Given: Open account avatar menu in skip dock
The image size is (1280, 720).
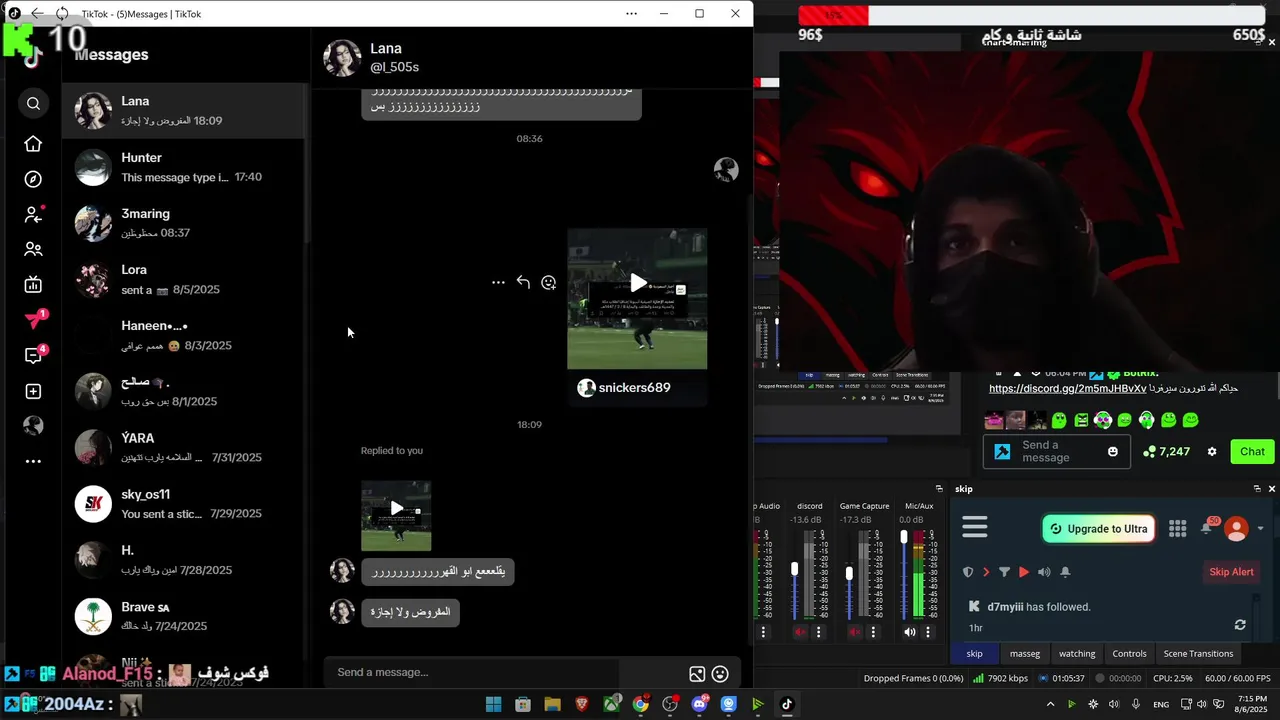Looking at the screenshot, I should coord(1237,528).
